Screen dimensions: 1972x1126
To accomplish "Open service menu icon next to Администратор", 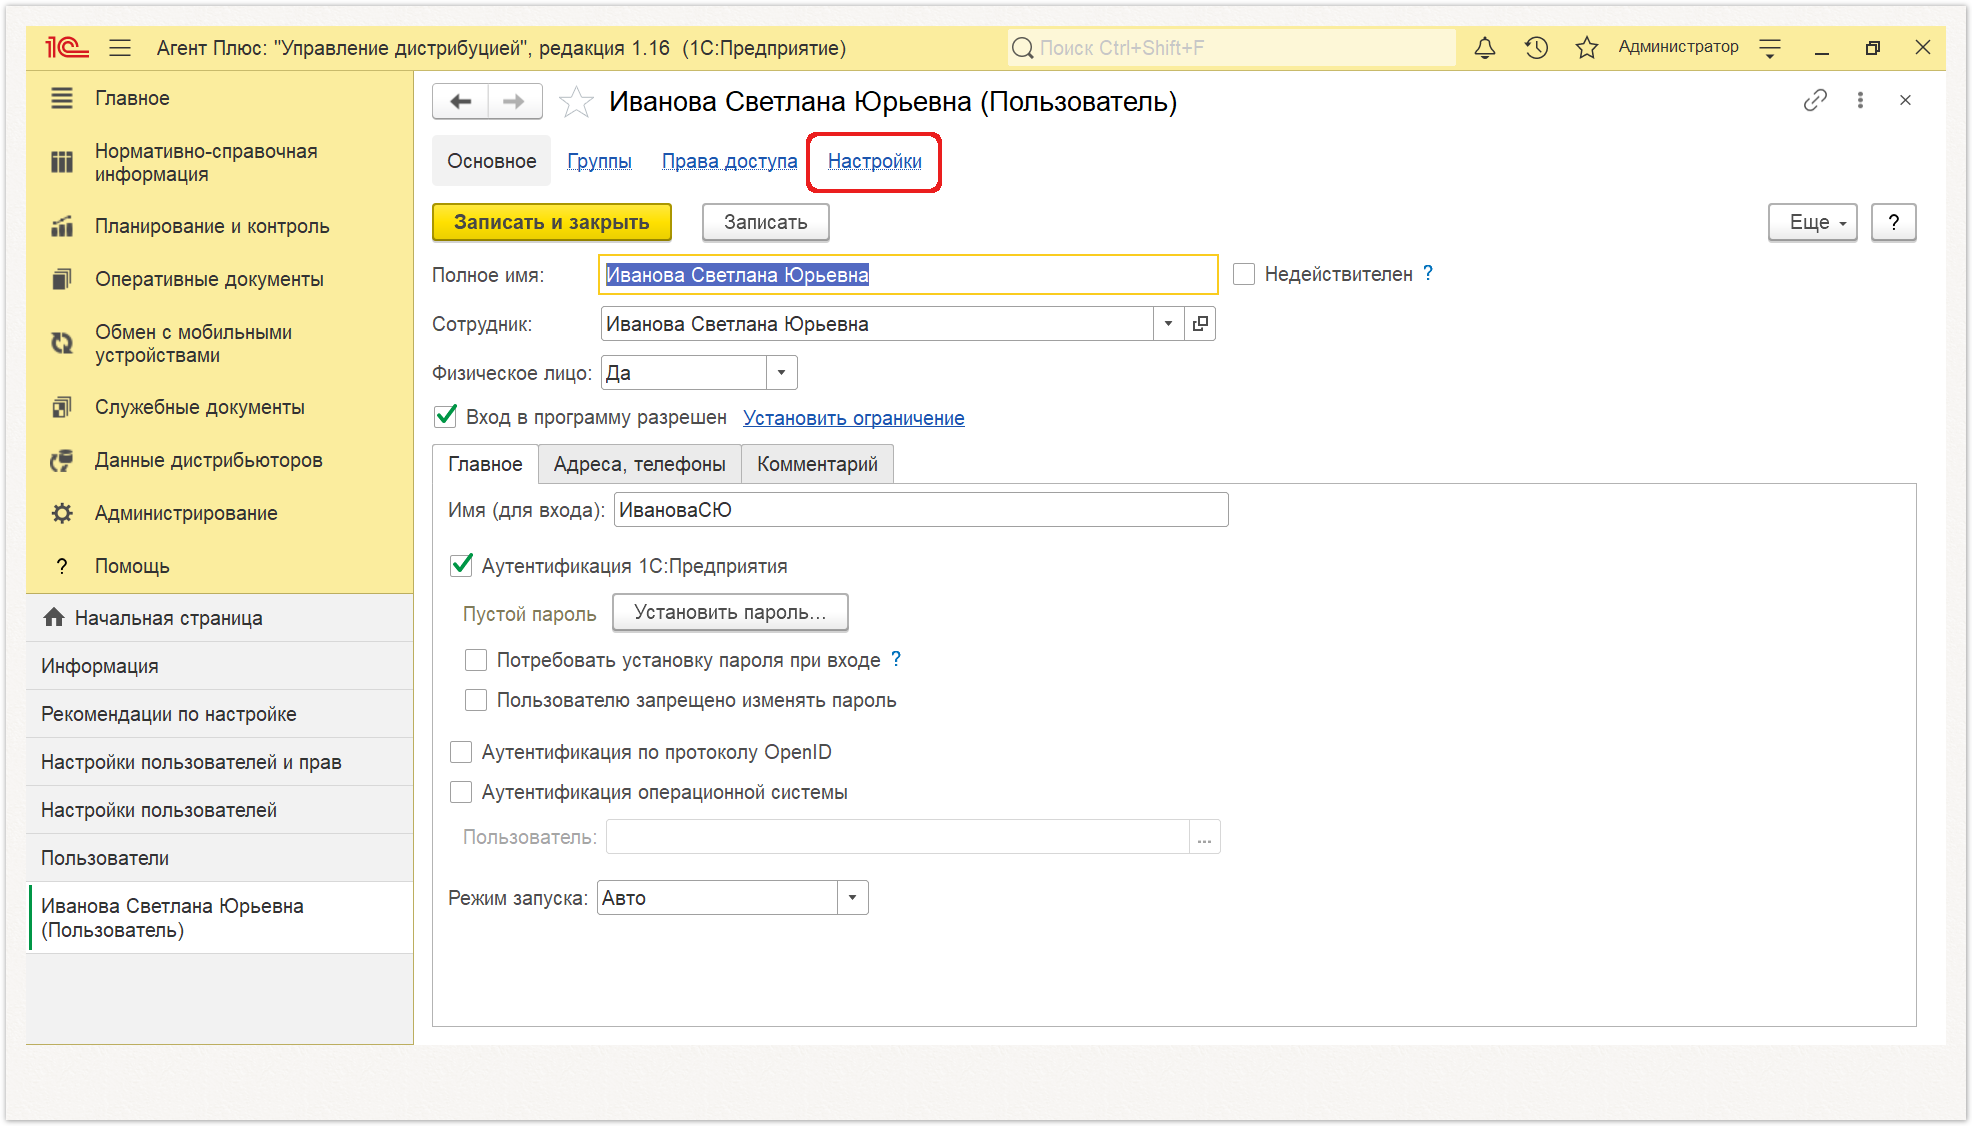I will [1770, 47].
